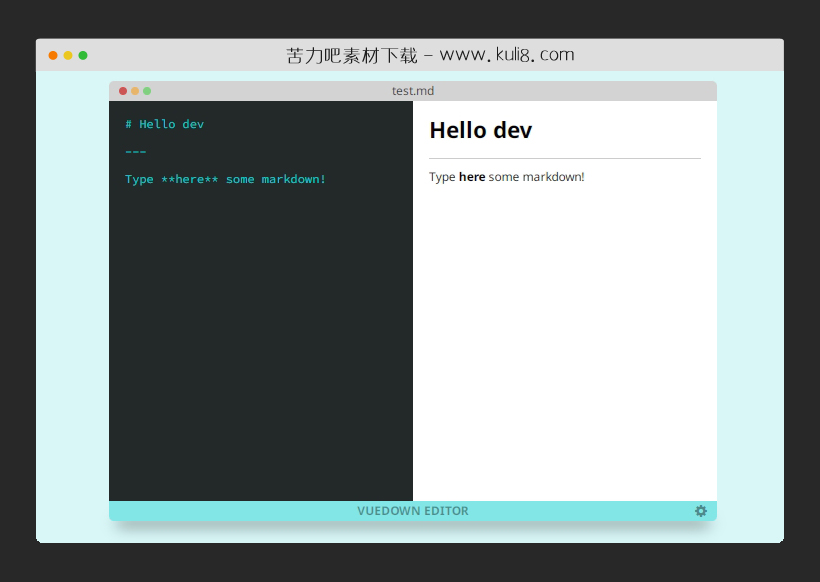Click inside the markdown editor pane

(260, 300)
